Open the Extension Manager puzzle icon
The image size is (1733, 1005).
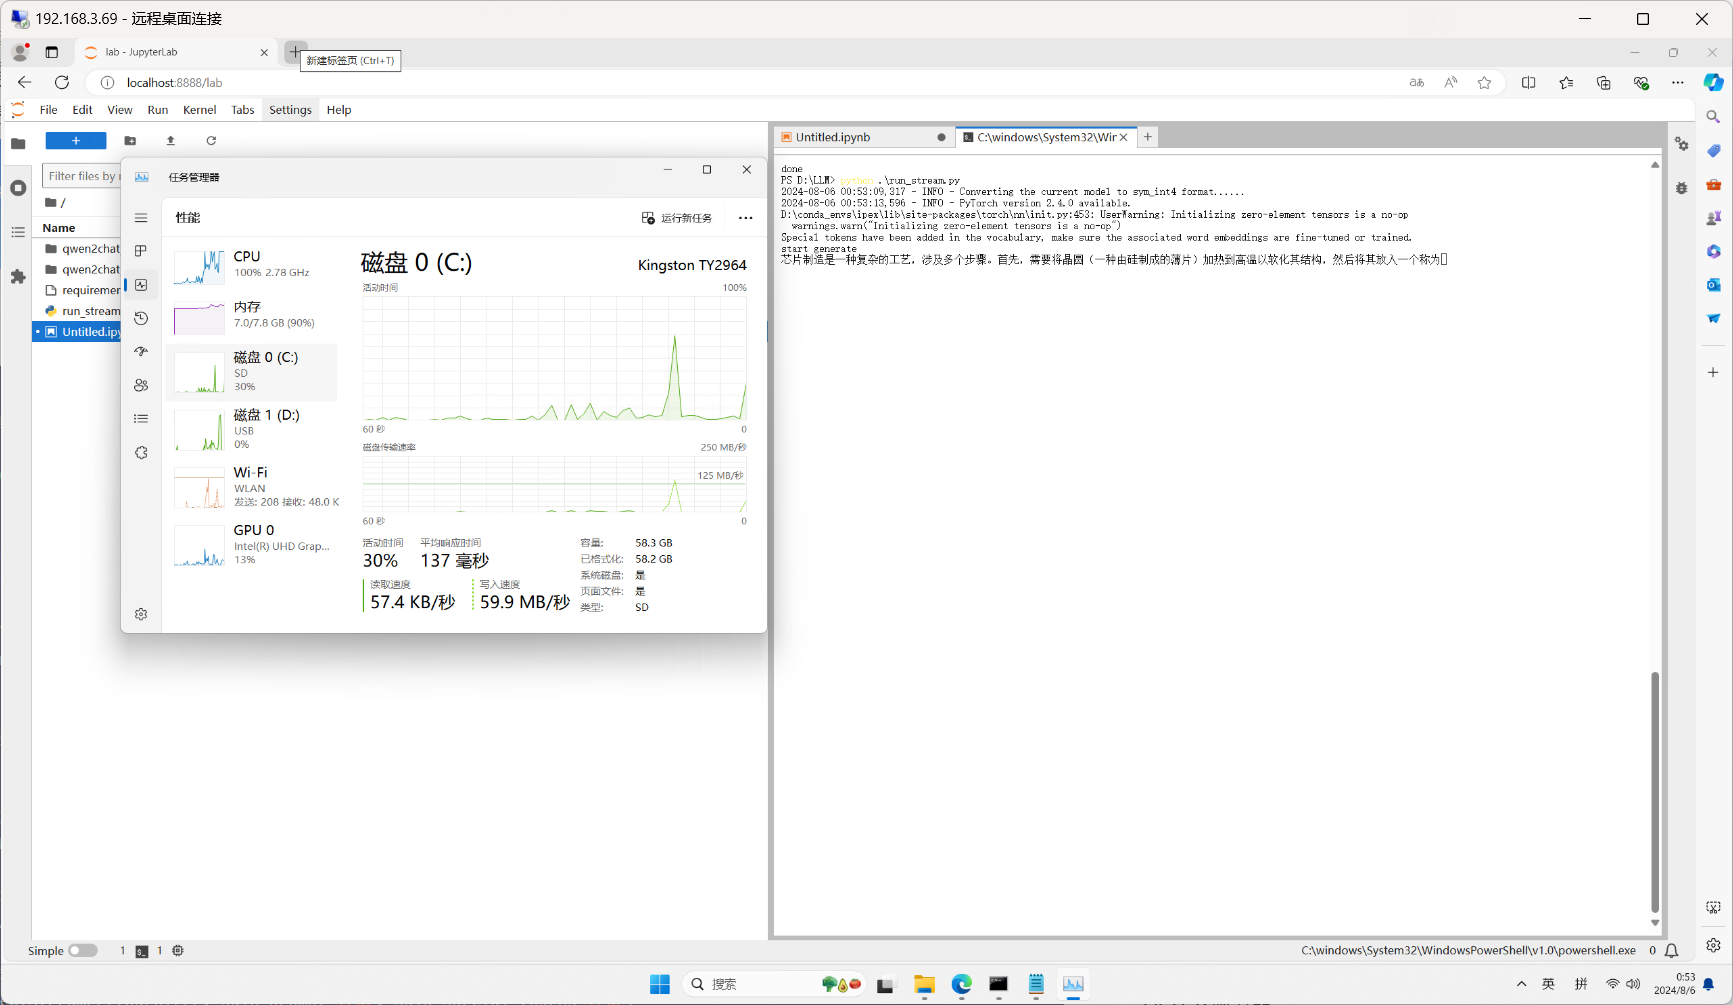click(18, 276)
